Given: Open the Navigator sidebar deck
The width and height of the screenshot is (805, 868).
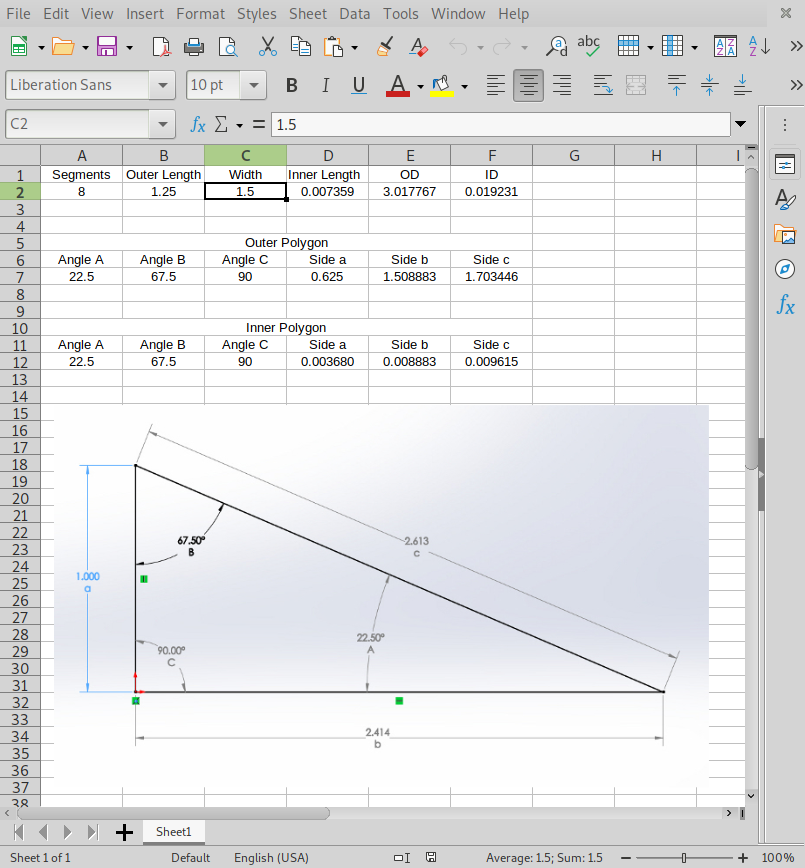Looking at the screenshot, I should click(x=786, y=270).
